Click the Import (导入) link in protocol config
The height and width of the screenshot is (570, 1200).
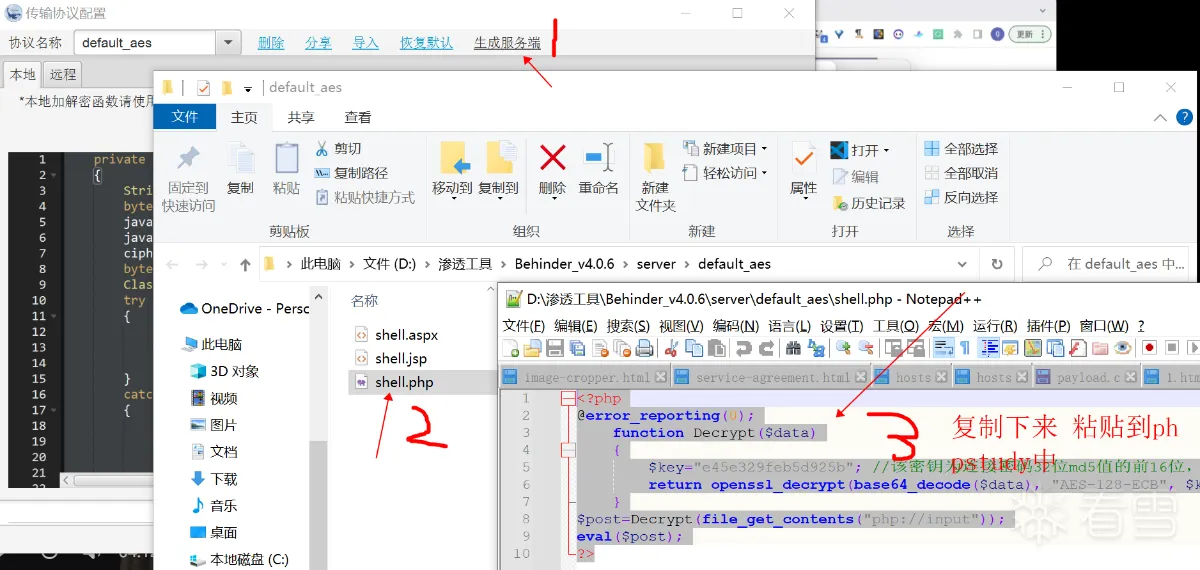pyautogui.click(x=366, y=43)
